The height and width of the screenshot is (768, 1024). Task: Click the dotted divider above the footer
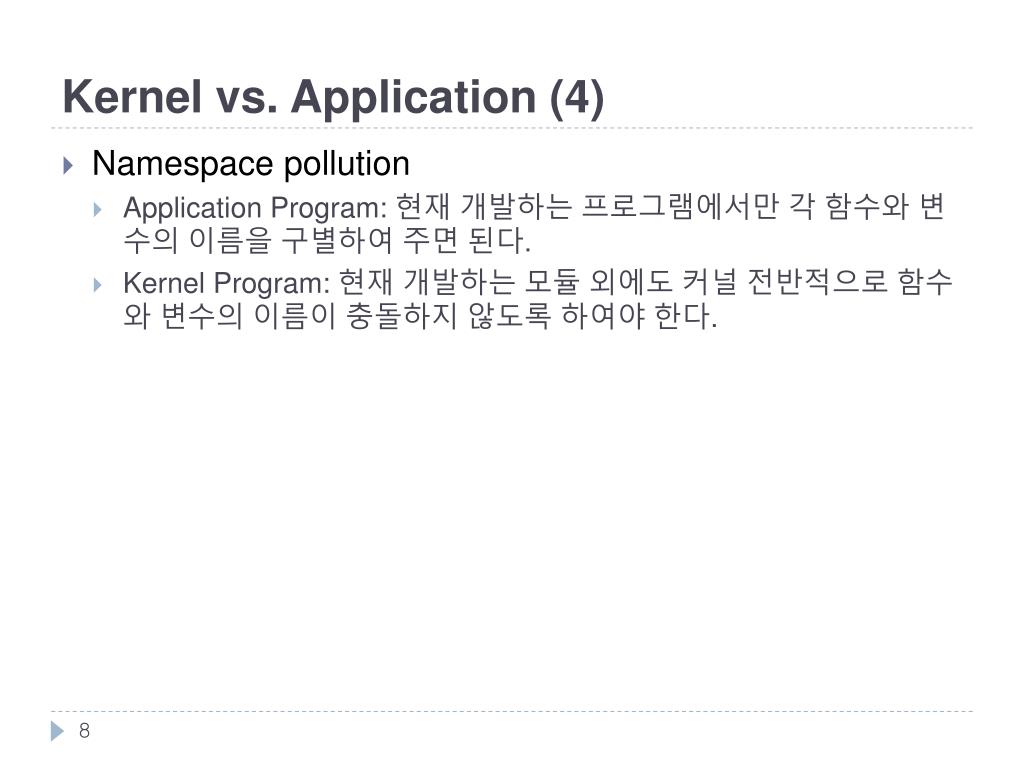(x=512, y=711)
